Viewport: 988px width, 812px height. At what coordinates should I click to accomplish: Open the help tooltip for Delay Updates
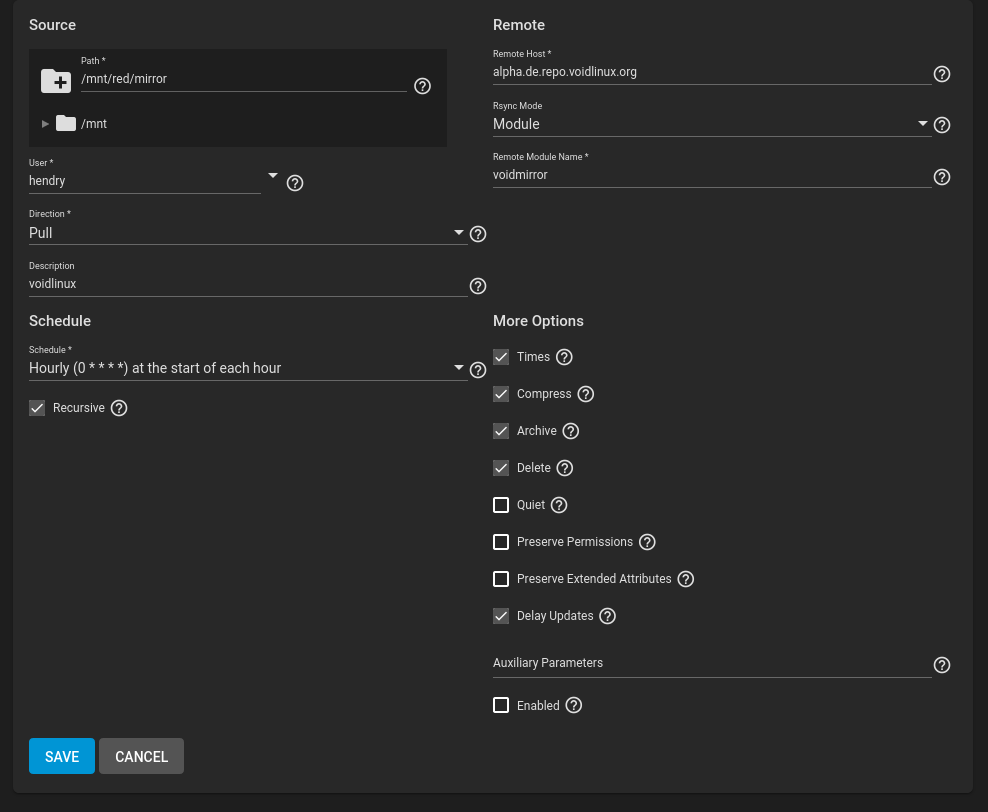click(x=607, y=616)
